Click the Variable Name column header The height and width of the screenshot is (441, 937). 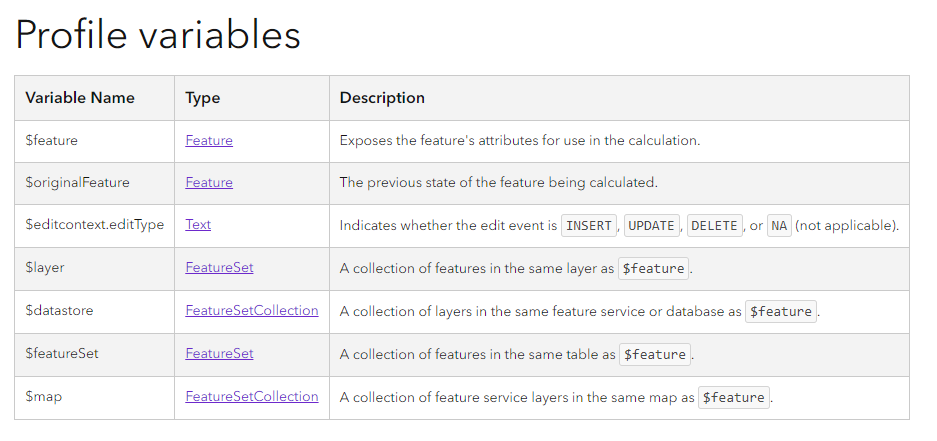click(80, 98)
